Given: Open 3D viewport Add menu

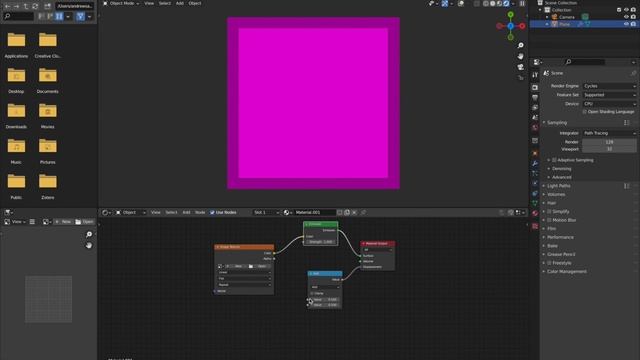Looking at the screenshot, I should point(180,3).
